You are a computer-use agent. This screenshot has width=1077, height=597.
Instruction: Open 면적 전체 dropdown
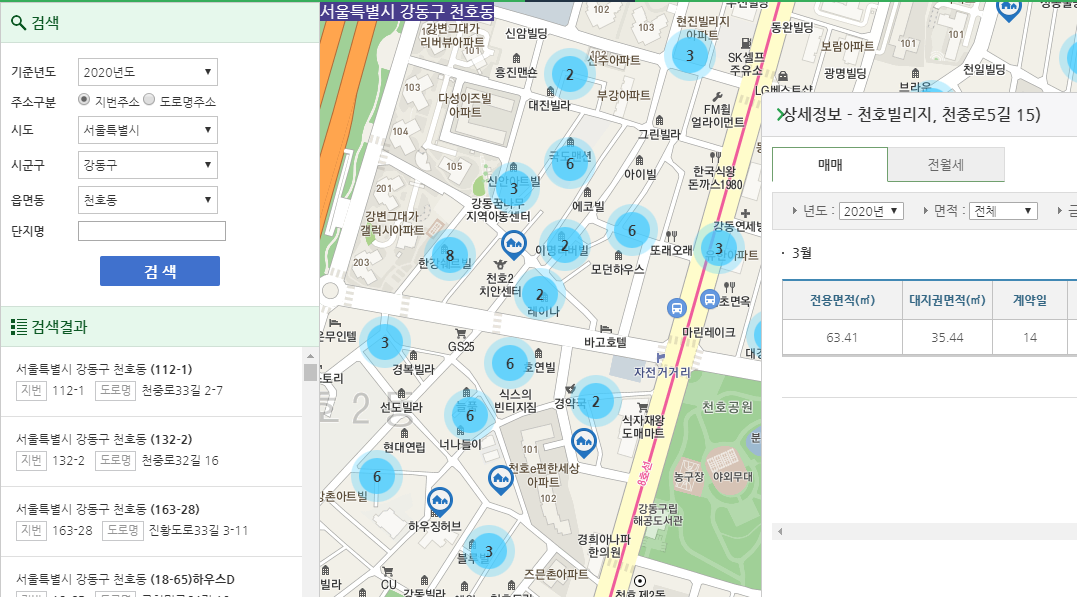(1003, 211)
